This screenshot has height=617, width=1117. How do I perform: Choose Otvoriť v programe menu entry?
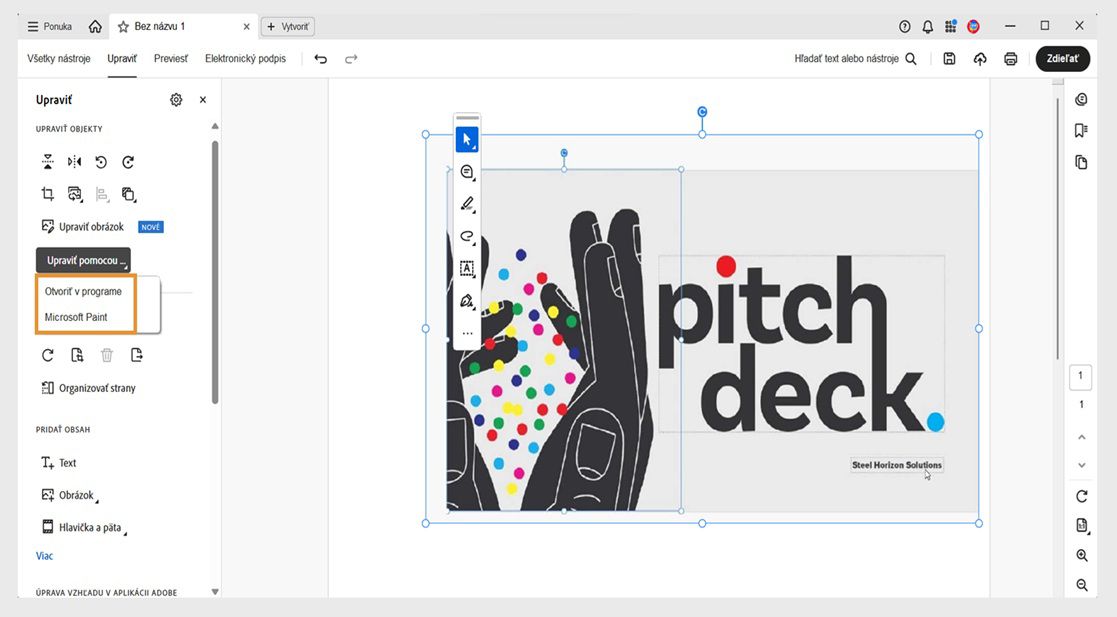83,291
